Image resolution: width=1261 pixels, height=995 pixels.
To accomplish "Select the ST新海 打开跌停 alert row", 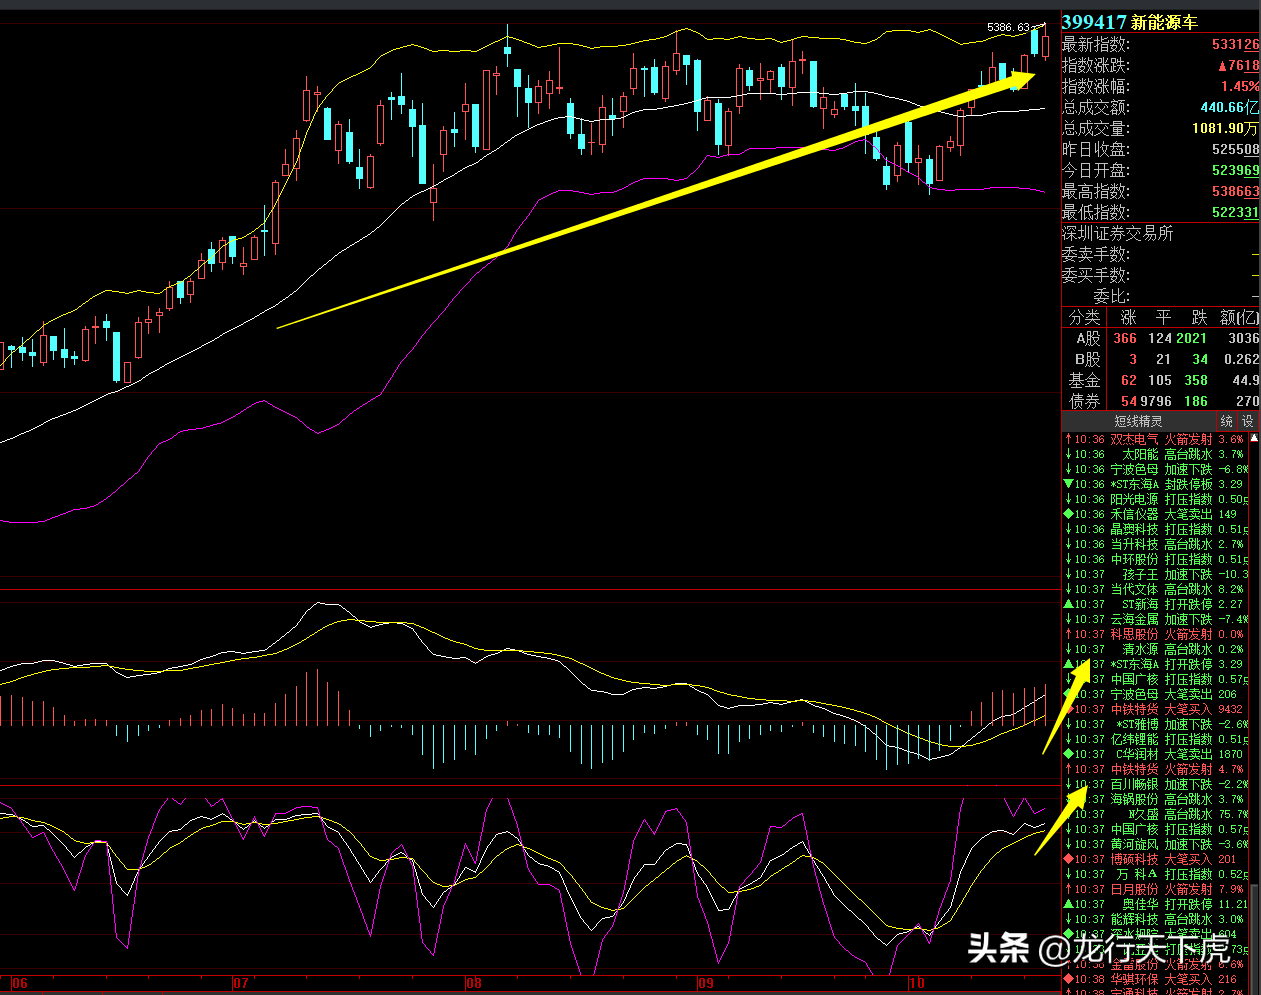I will coord(1155,604).
